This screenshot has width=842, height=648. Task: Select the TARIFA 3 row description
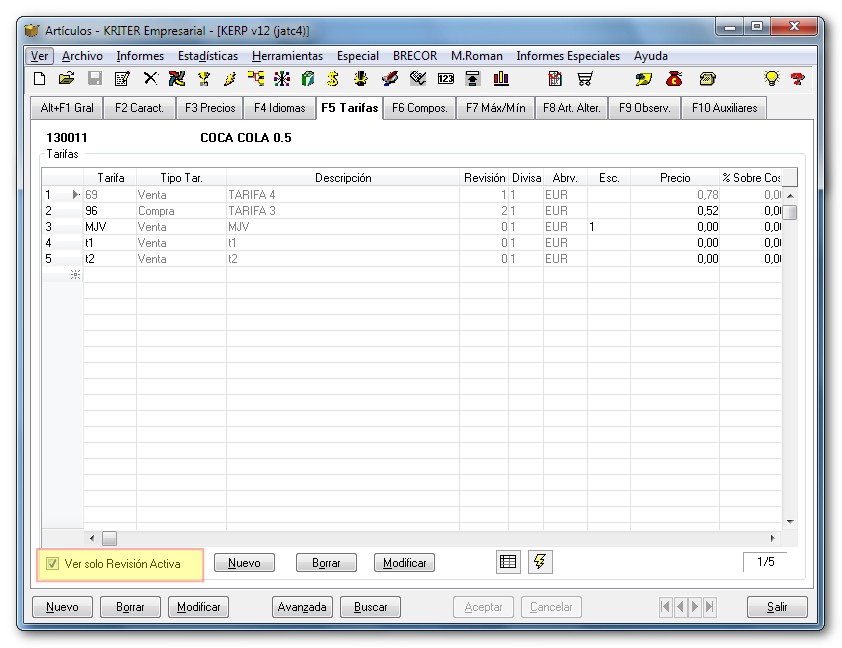click(343, 210)
